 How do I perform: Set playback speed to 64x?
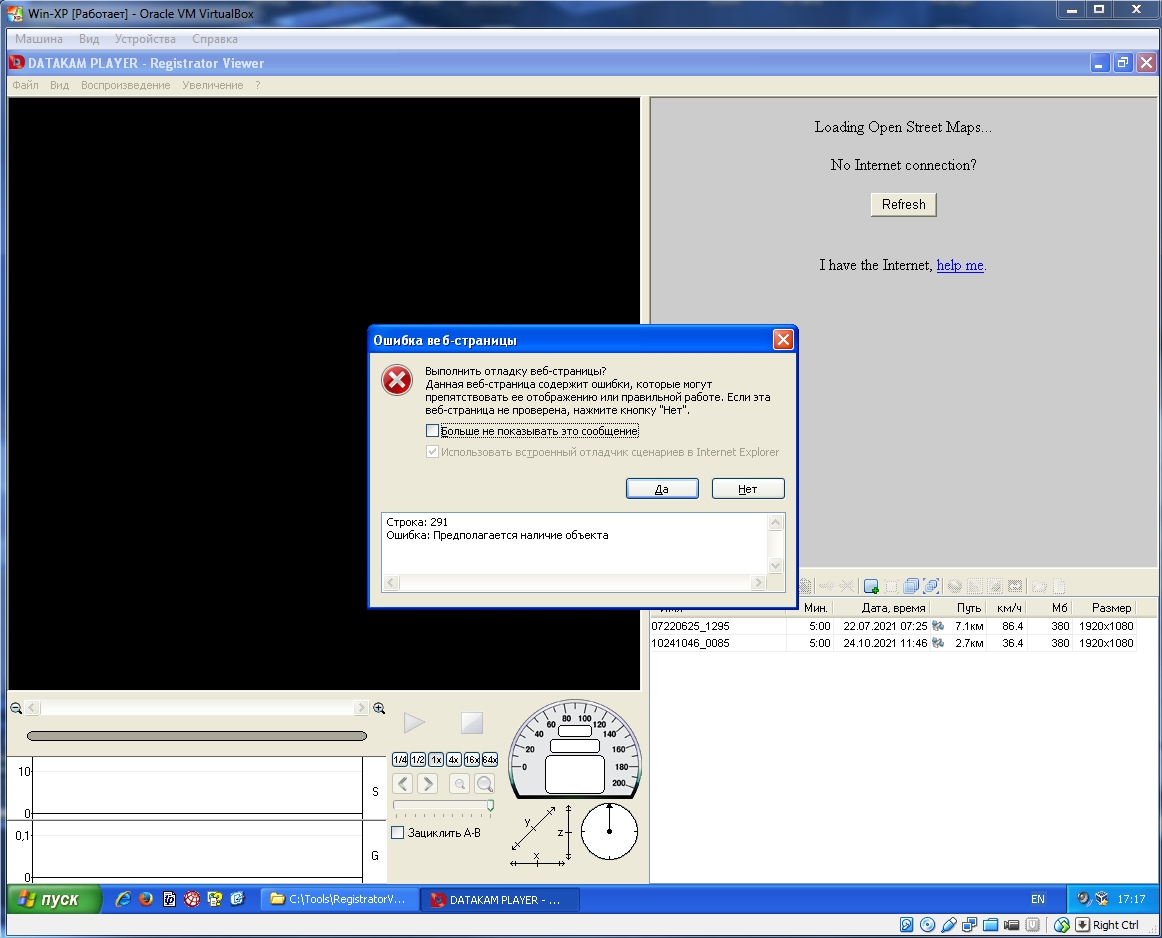490,759
